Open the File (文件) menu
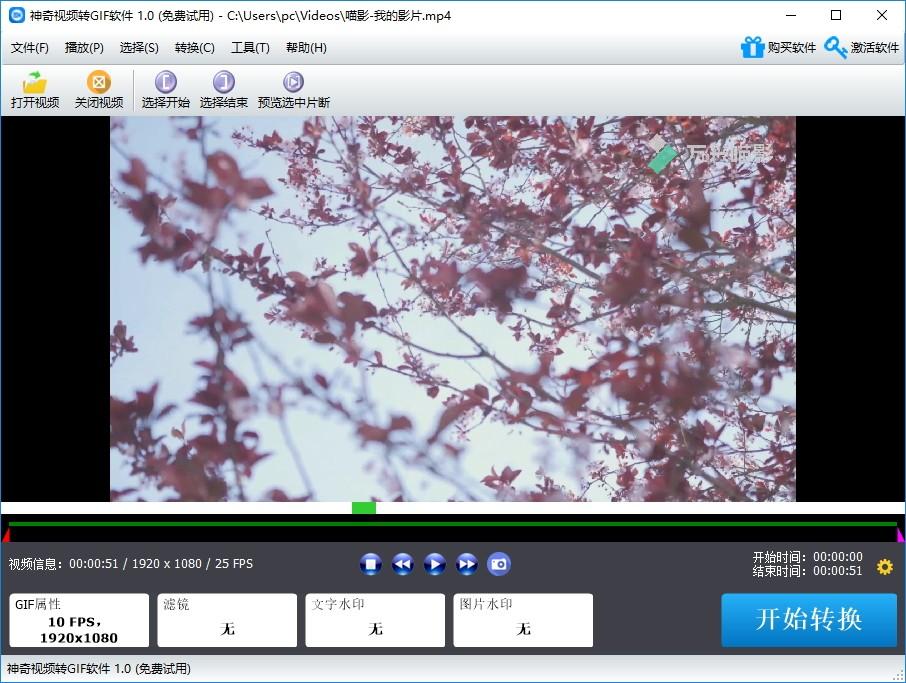Screen dimensions: 906x683 click(30, 48)
